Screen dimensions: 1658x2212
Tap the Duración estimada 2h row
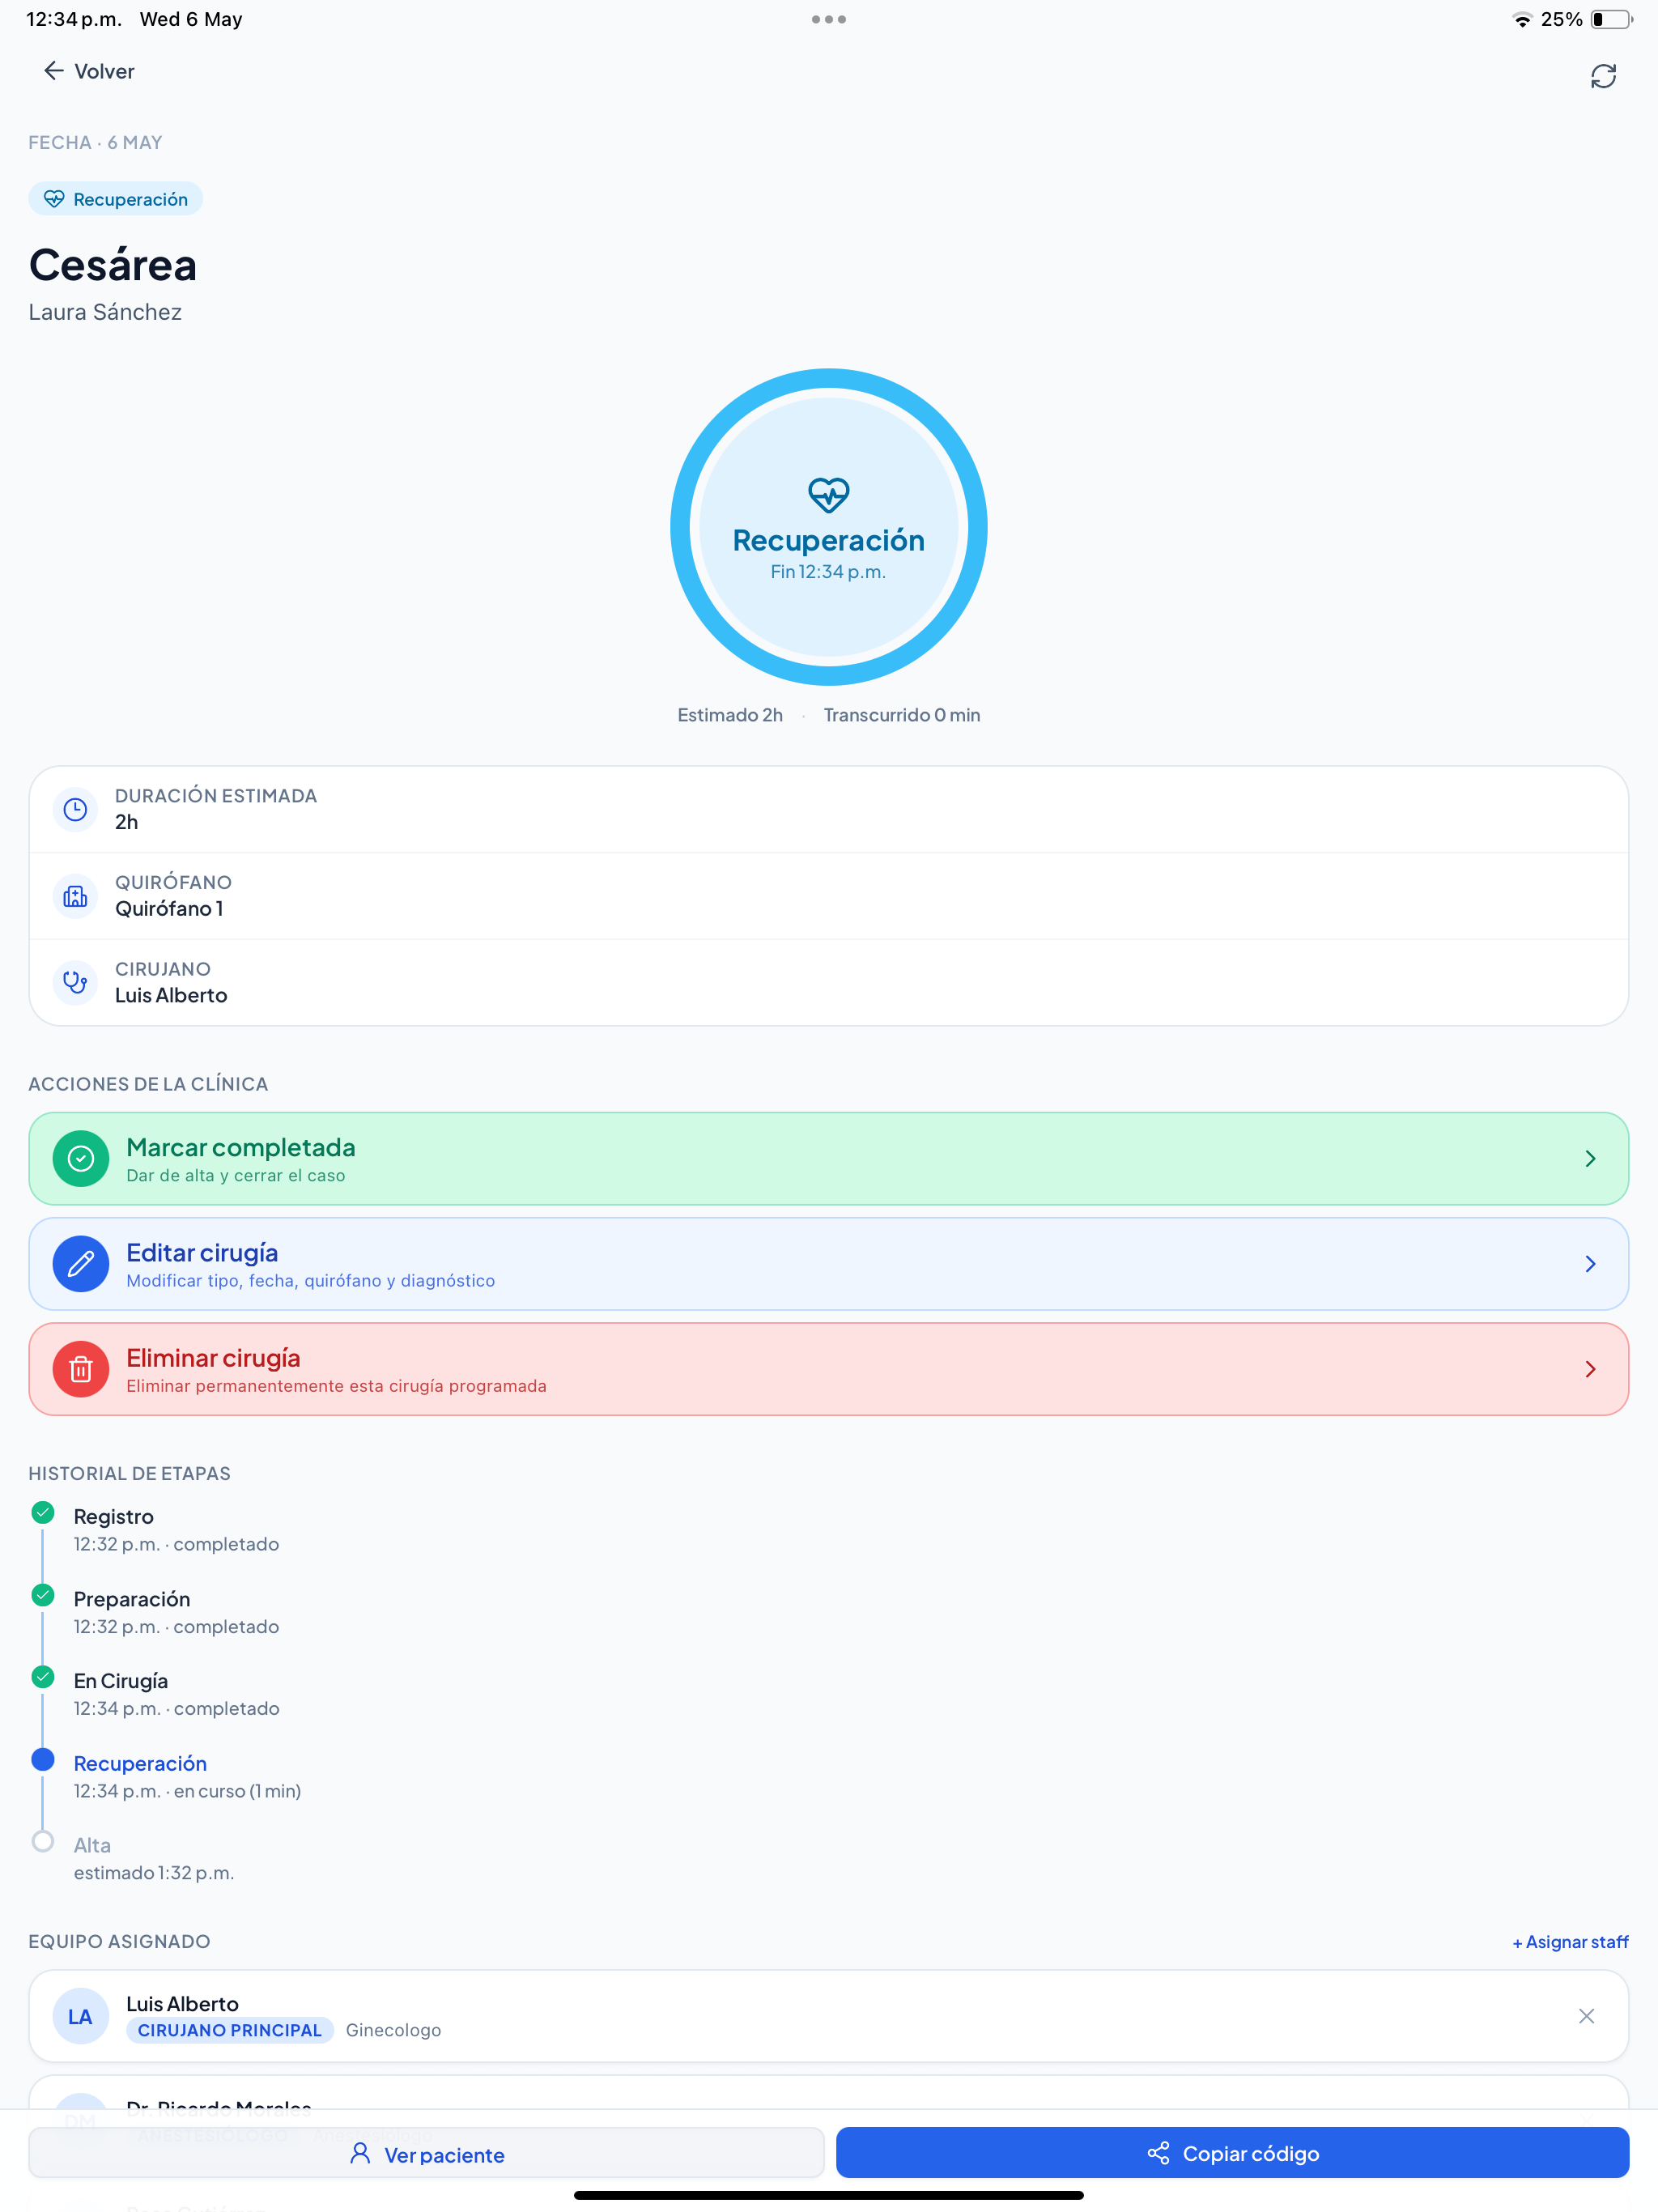pyautogui.click(x=828, y=809)
